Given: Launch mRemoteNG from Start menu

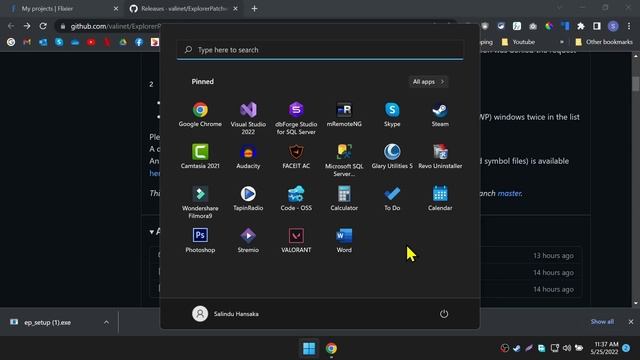Looking at the screenshot, I should (x=344, y=115).
